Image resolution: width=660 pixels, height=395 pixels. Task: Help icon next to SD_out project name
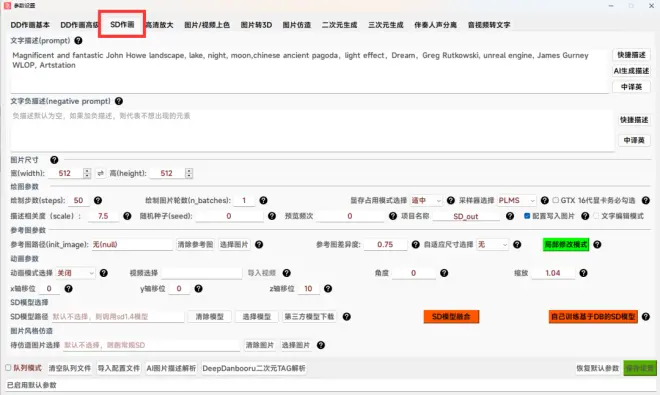(510, 216)
